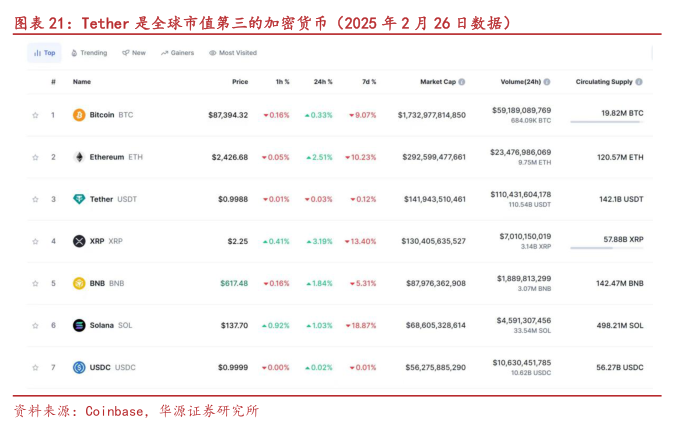Open the Gainers tab
Viewport: 679px width, 430px height.
[x=178, y=53]
